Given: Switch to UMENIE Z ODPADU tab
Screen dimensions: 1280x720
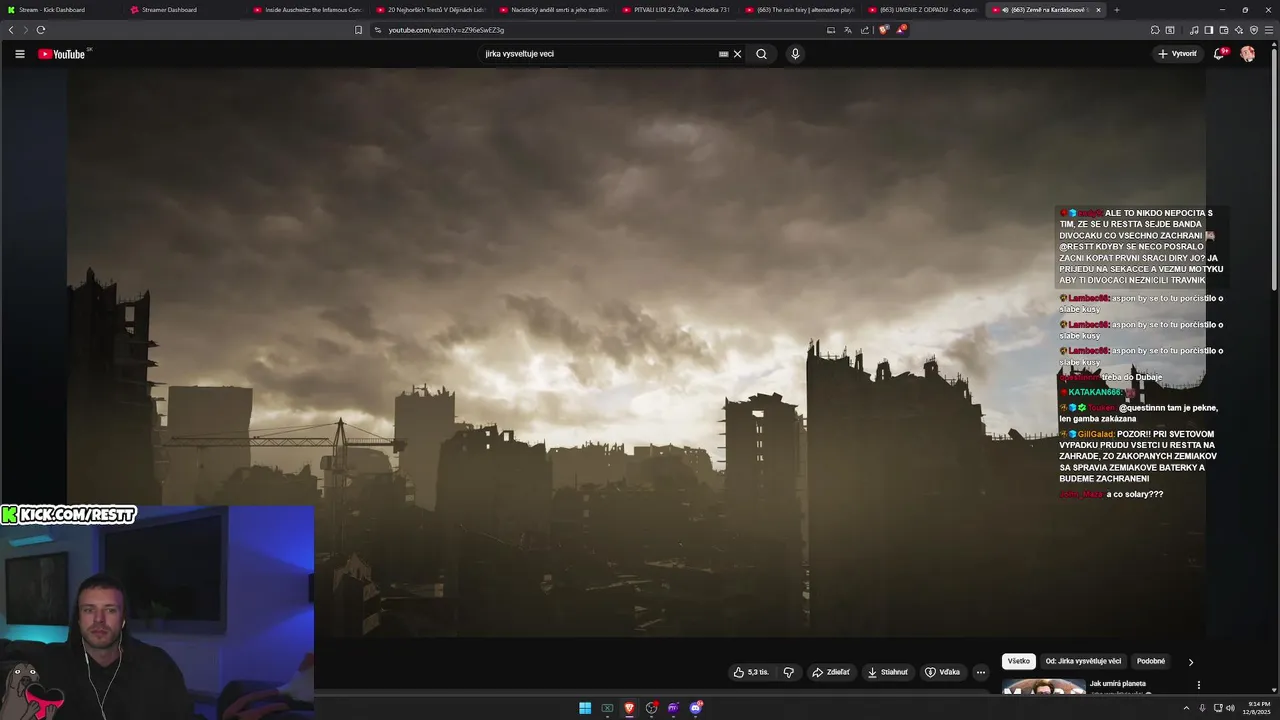Looking at the screenshot, I should [923, 10].
